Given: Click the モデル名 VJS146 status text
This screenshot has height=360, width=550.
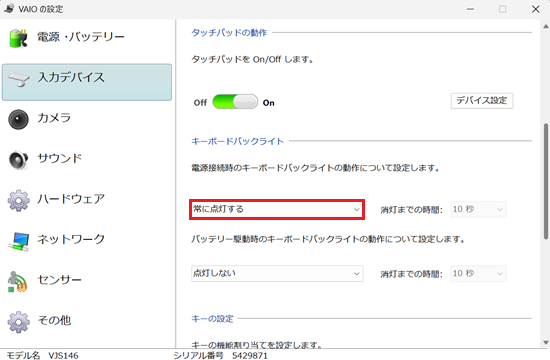Looking at the screenshot, I should [42, 355].
